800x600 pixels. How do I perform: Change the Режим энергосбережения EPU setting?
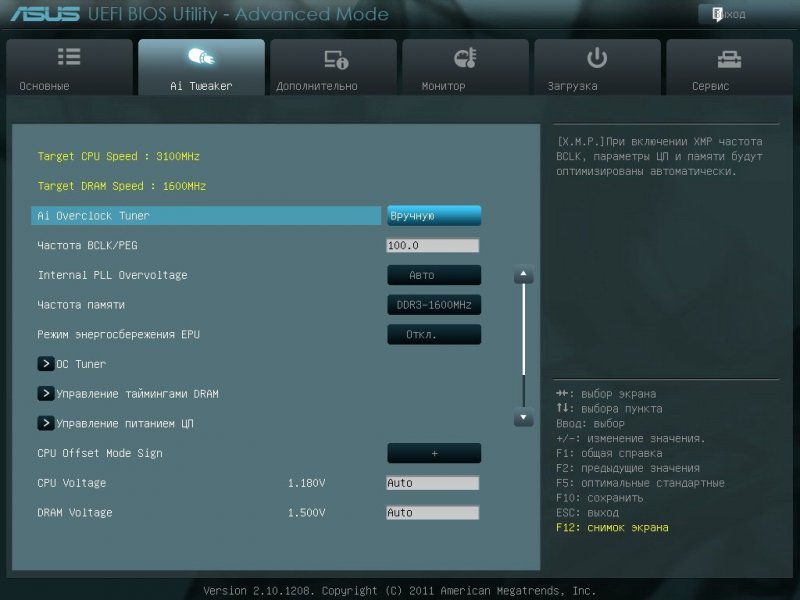pos(434,335)
